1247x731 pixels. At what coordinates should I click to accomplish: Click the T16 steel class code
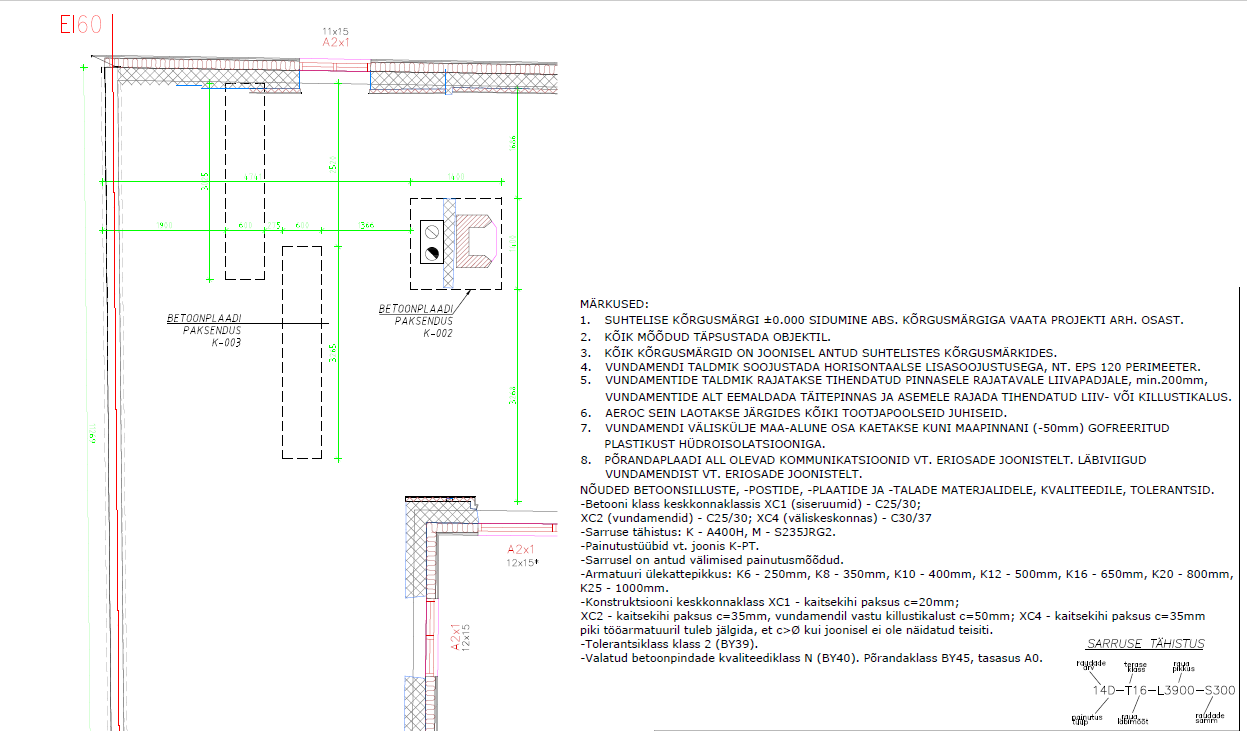tap(1136, 690)
